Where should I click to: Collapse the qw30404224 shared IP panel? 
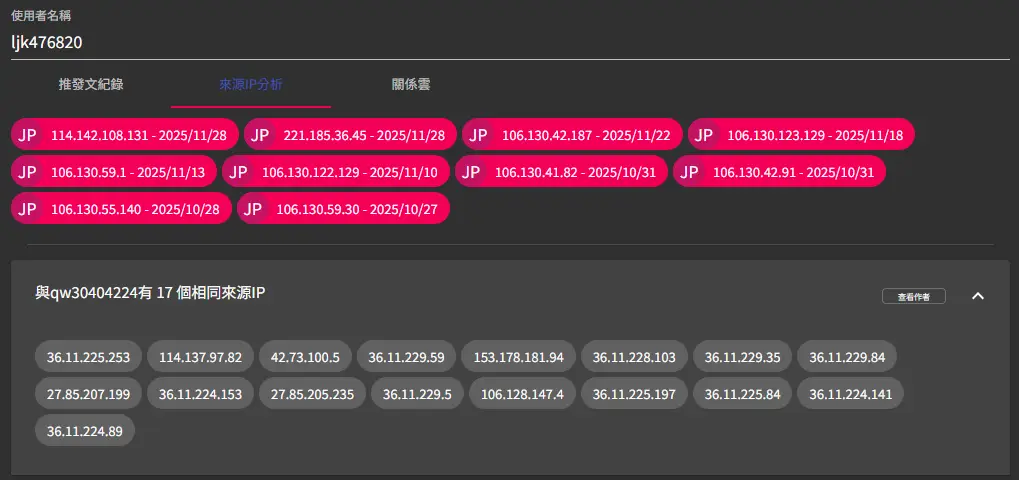click(x=978, y=296)
